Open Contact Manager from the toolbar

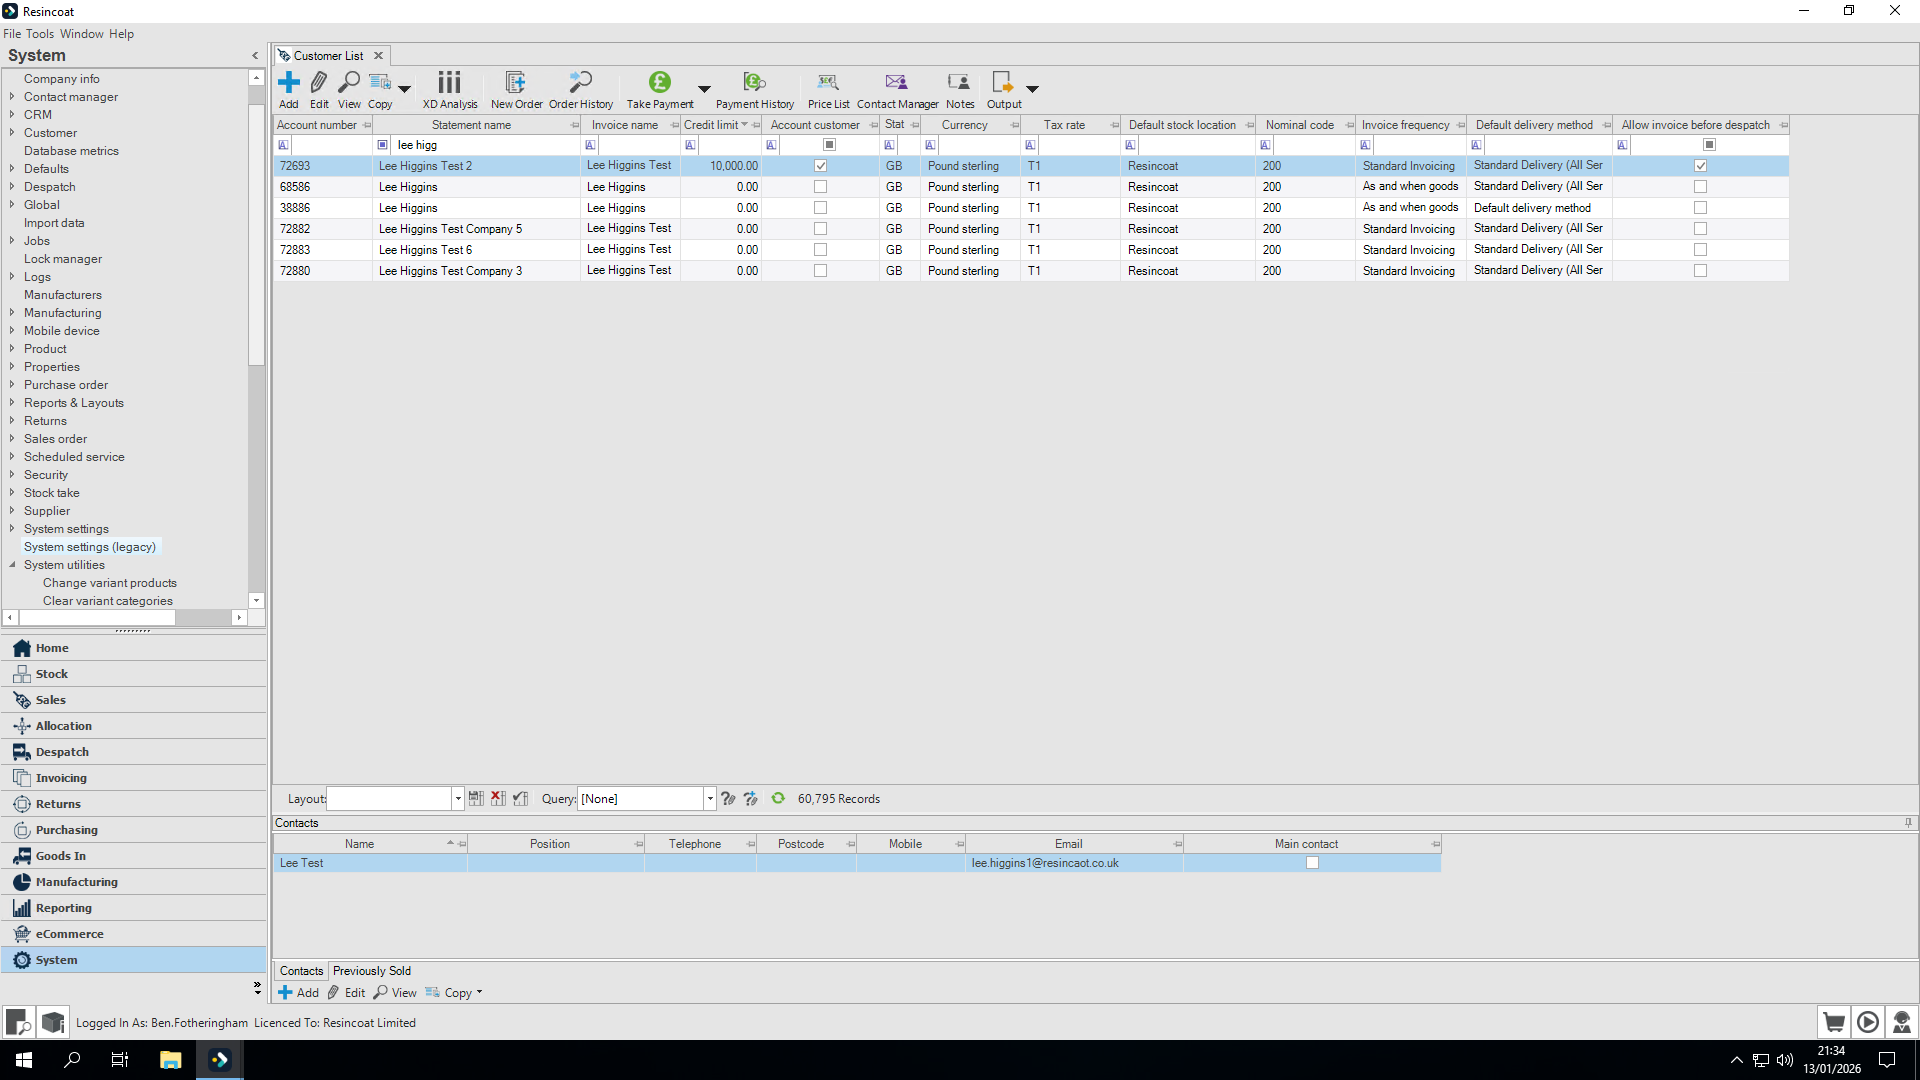coord(896,89)
